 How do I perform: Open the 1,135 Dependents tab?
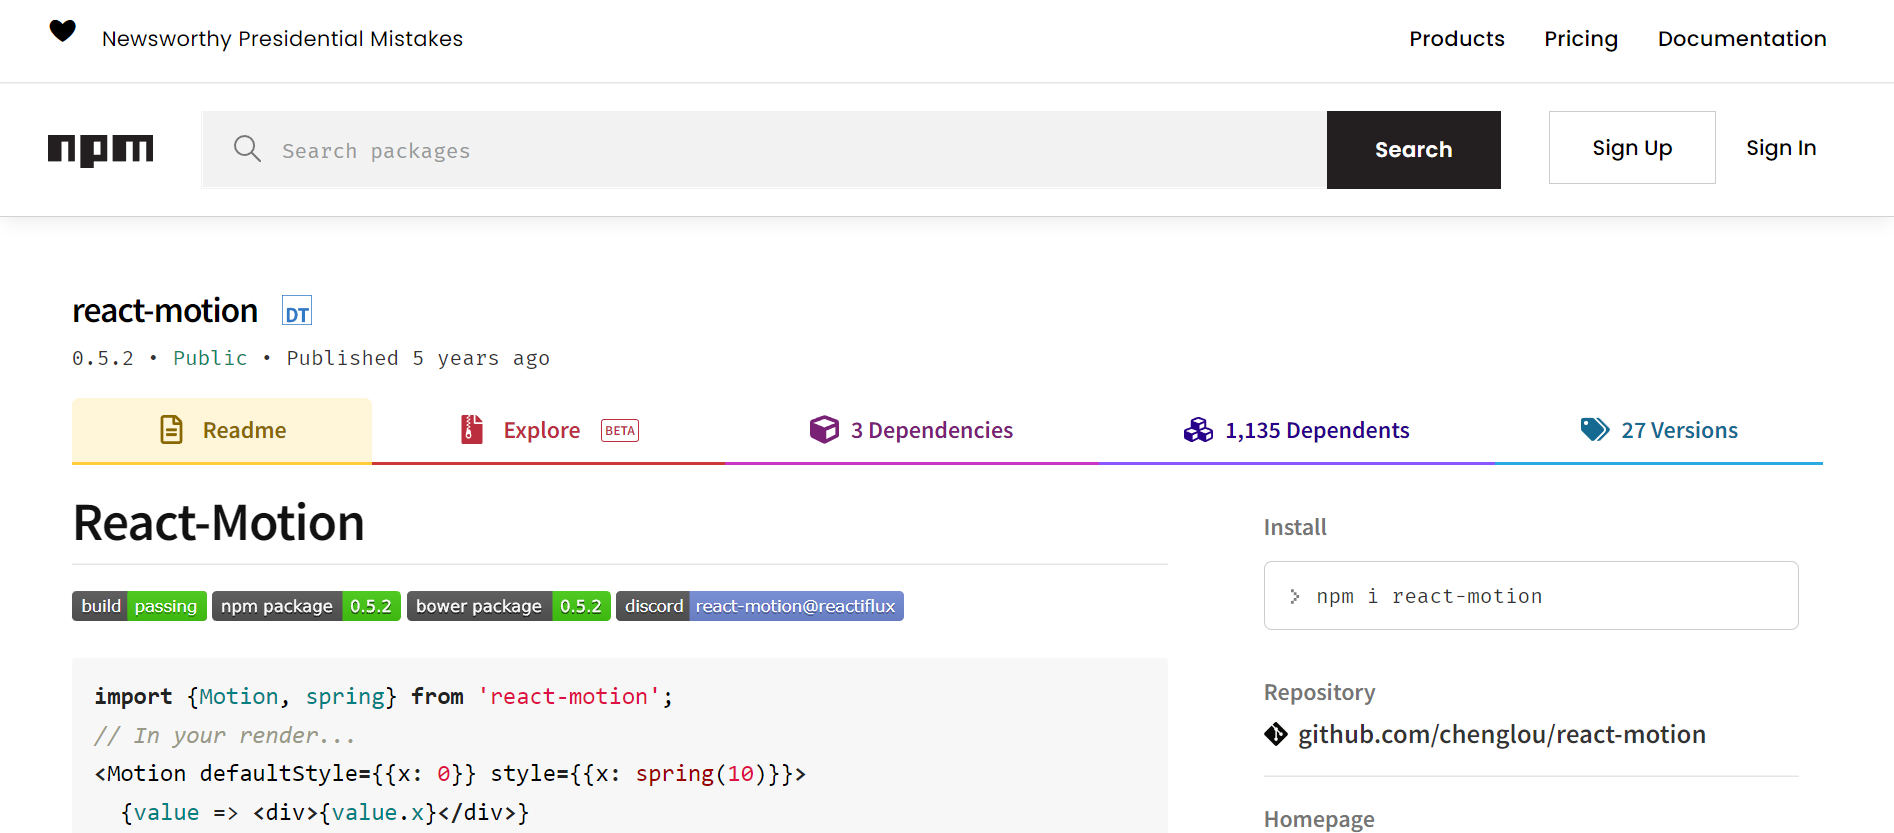1316,431
